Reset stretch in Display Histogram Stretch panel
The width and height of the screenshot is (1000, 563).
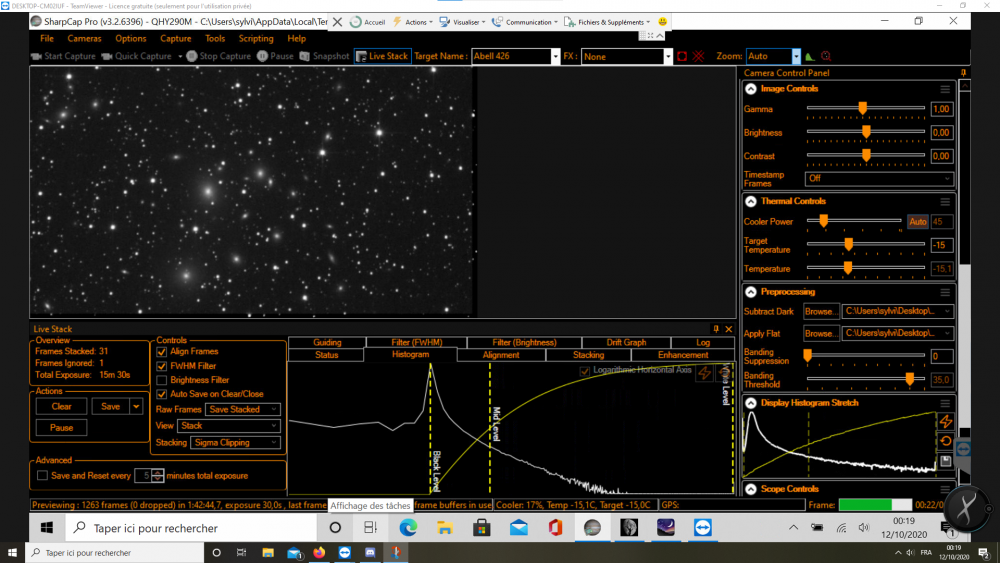click(x=946, y=441)
